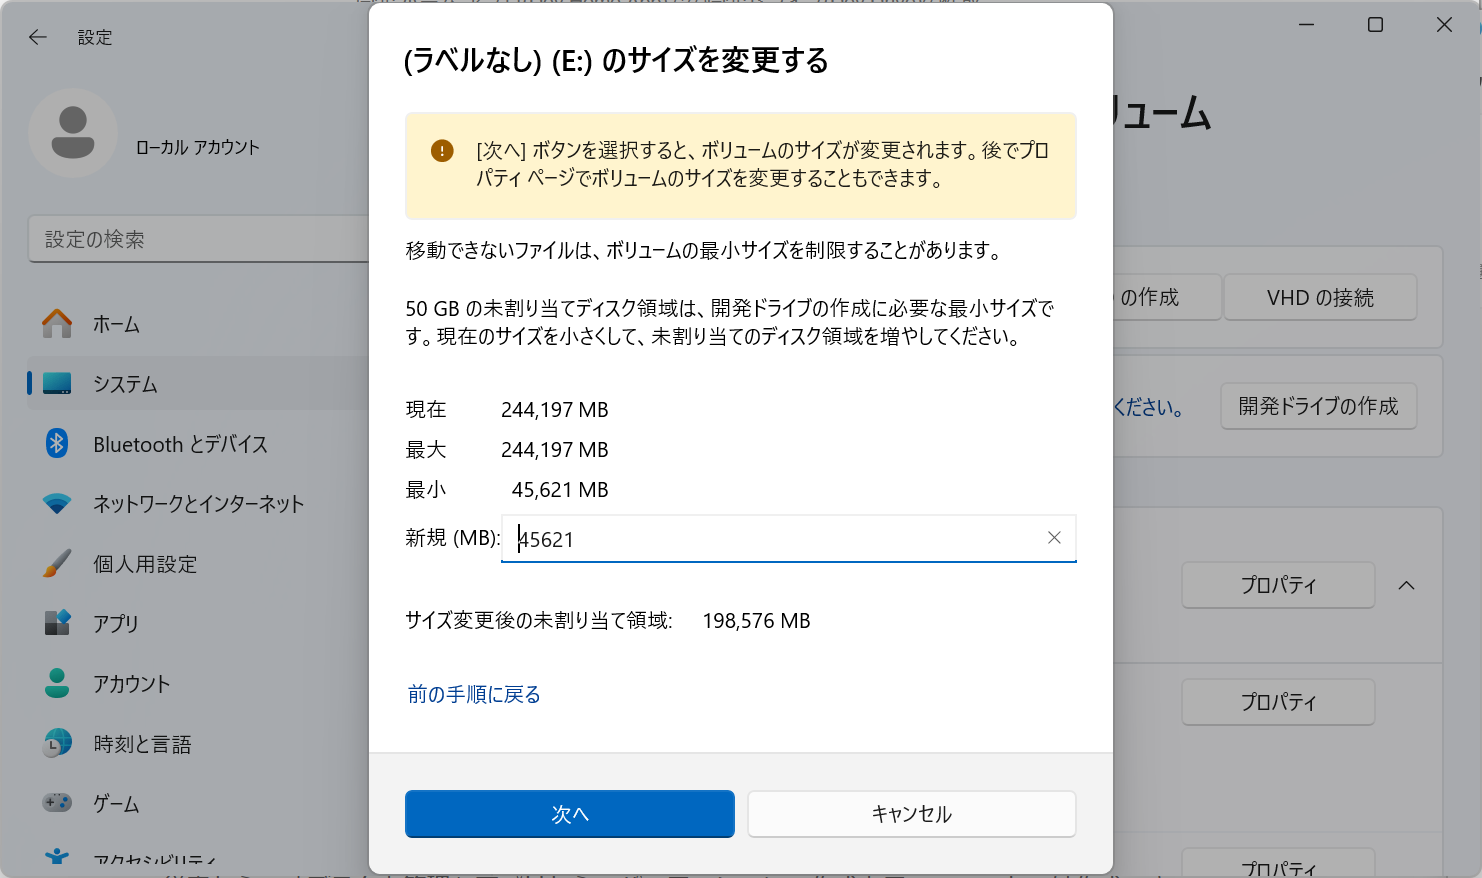The height and width of the screenshot is (878, 1482).
Task: Click the ネットワークとインターネット wifi icon
Action: click(x=58, y=504)
